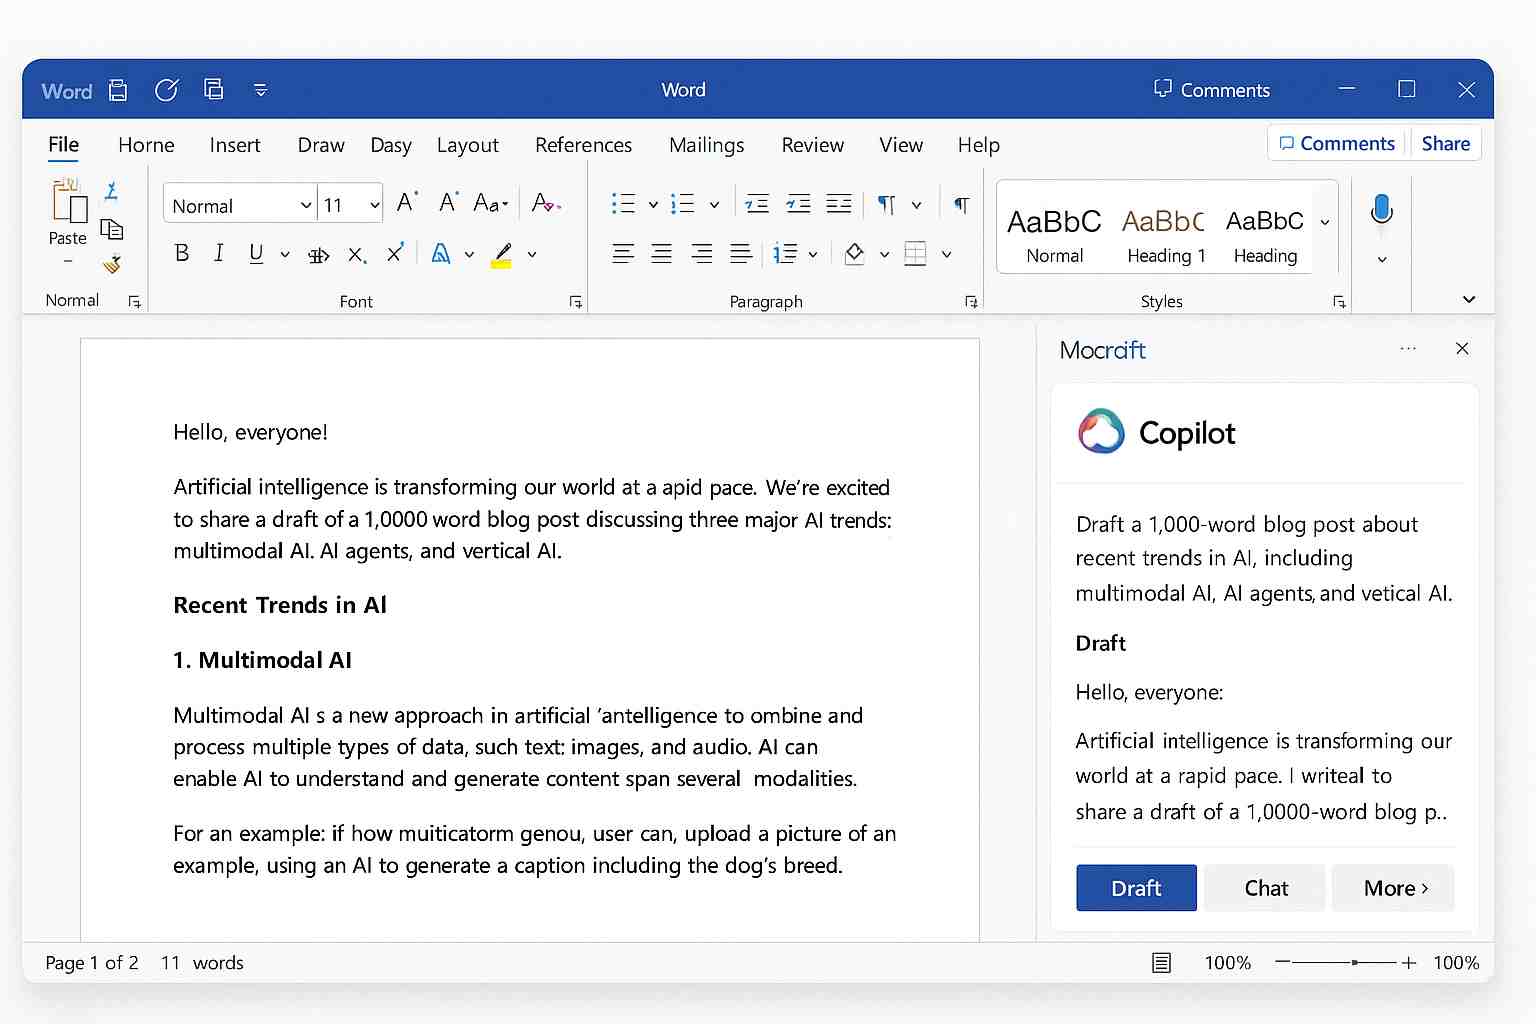Close the Copilot side pane
The width and height of the screenshot is (1536, 1024).
[1462, 348]
